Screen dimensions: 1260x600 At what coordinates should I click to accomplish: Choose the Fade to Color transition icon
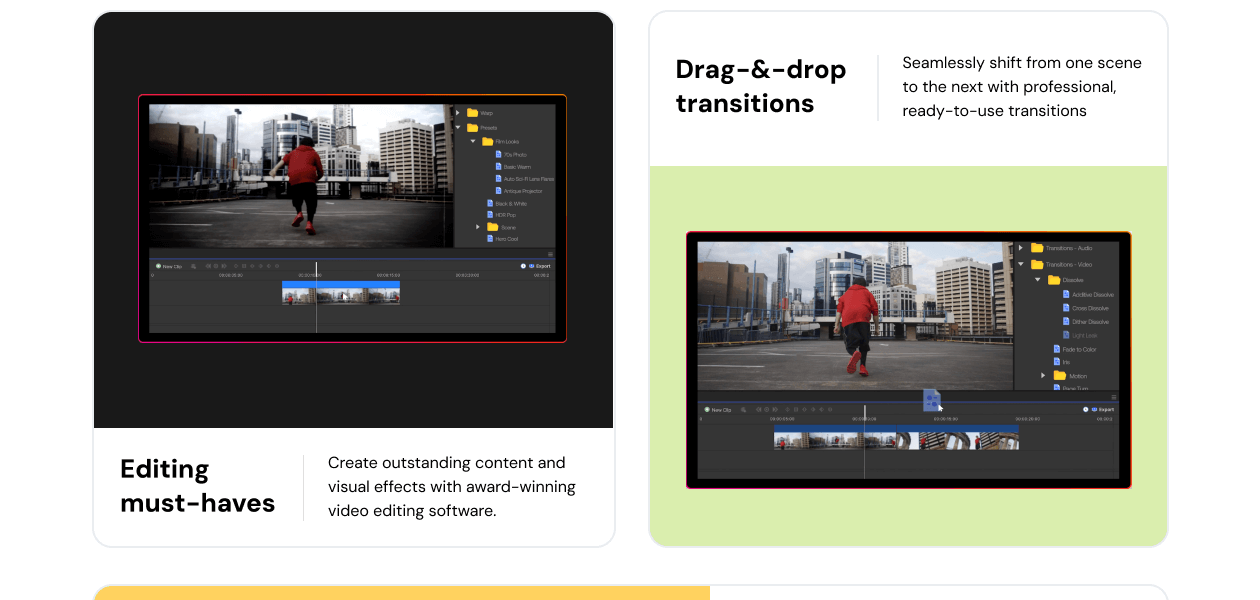1057,349
